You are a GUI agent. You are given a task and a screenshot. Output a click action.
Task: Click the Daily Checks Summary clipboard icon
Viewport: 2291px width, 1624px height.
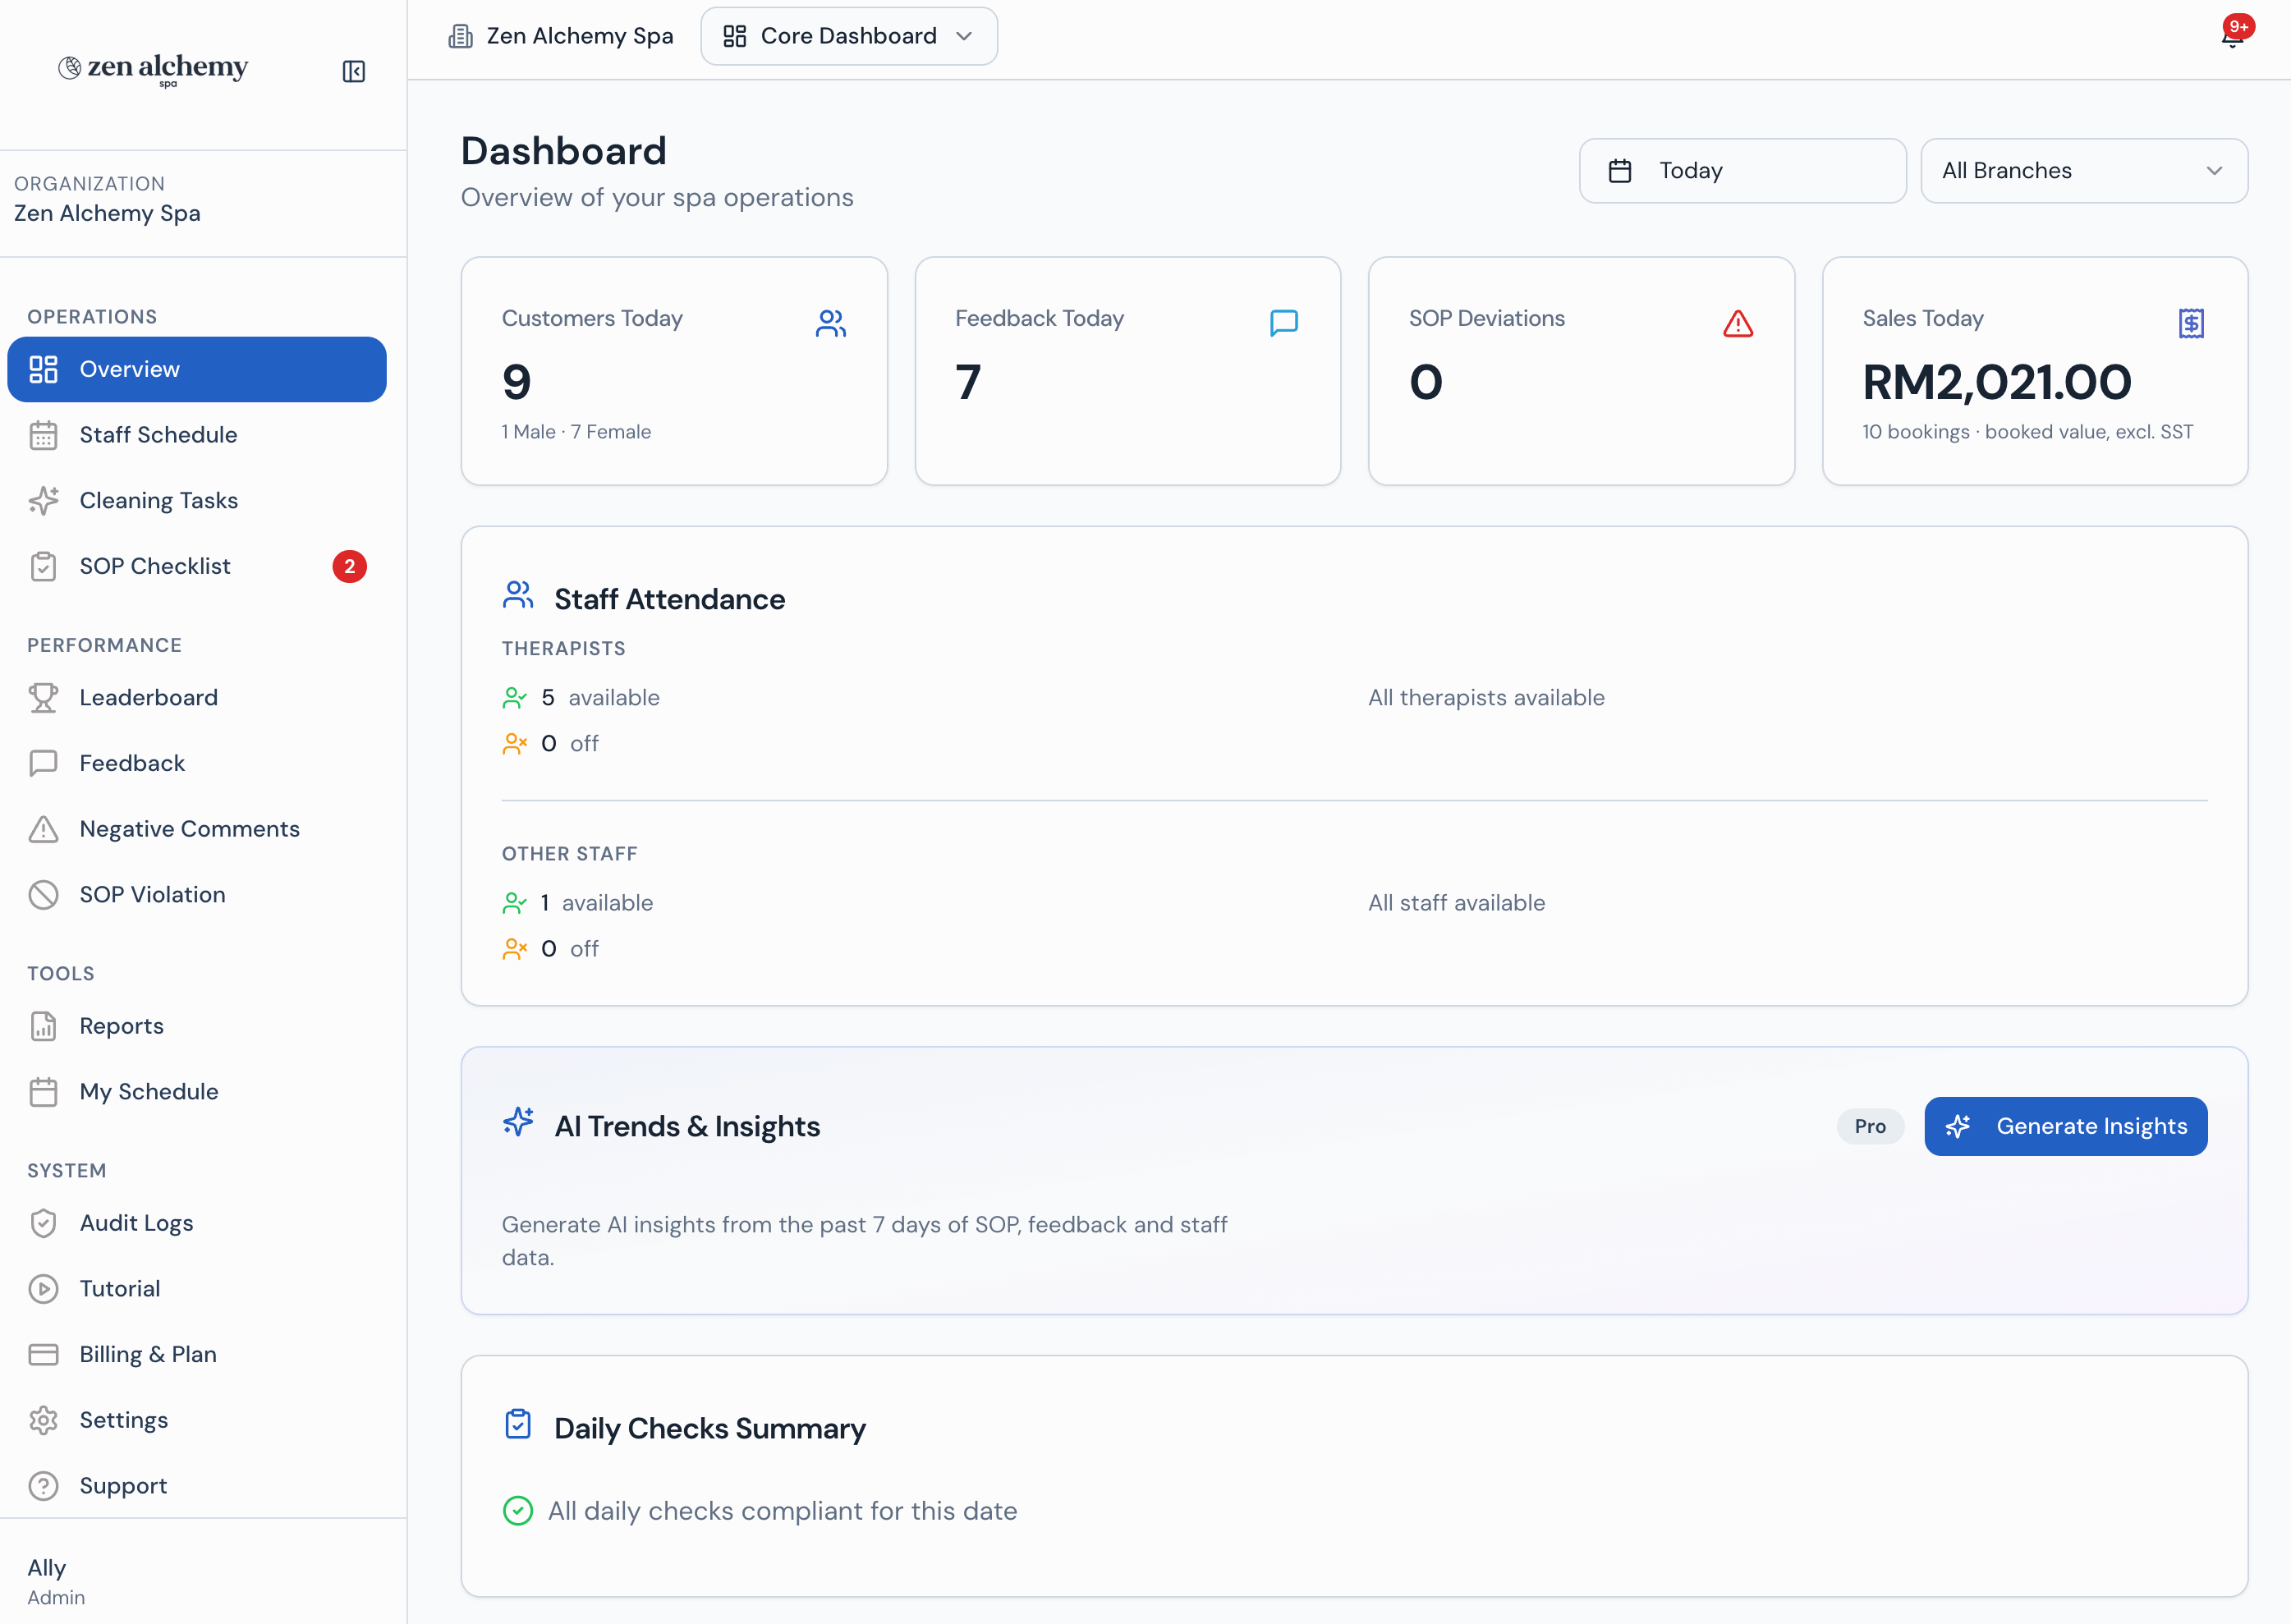518,1424
